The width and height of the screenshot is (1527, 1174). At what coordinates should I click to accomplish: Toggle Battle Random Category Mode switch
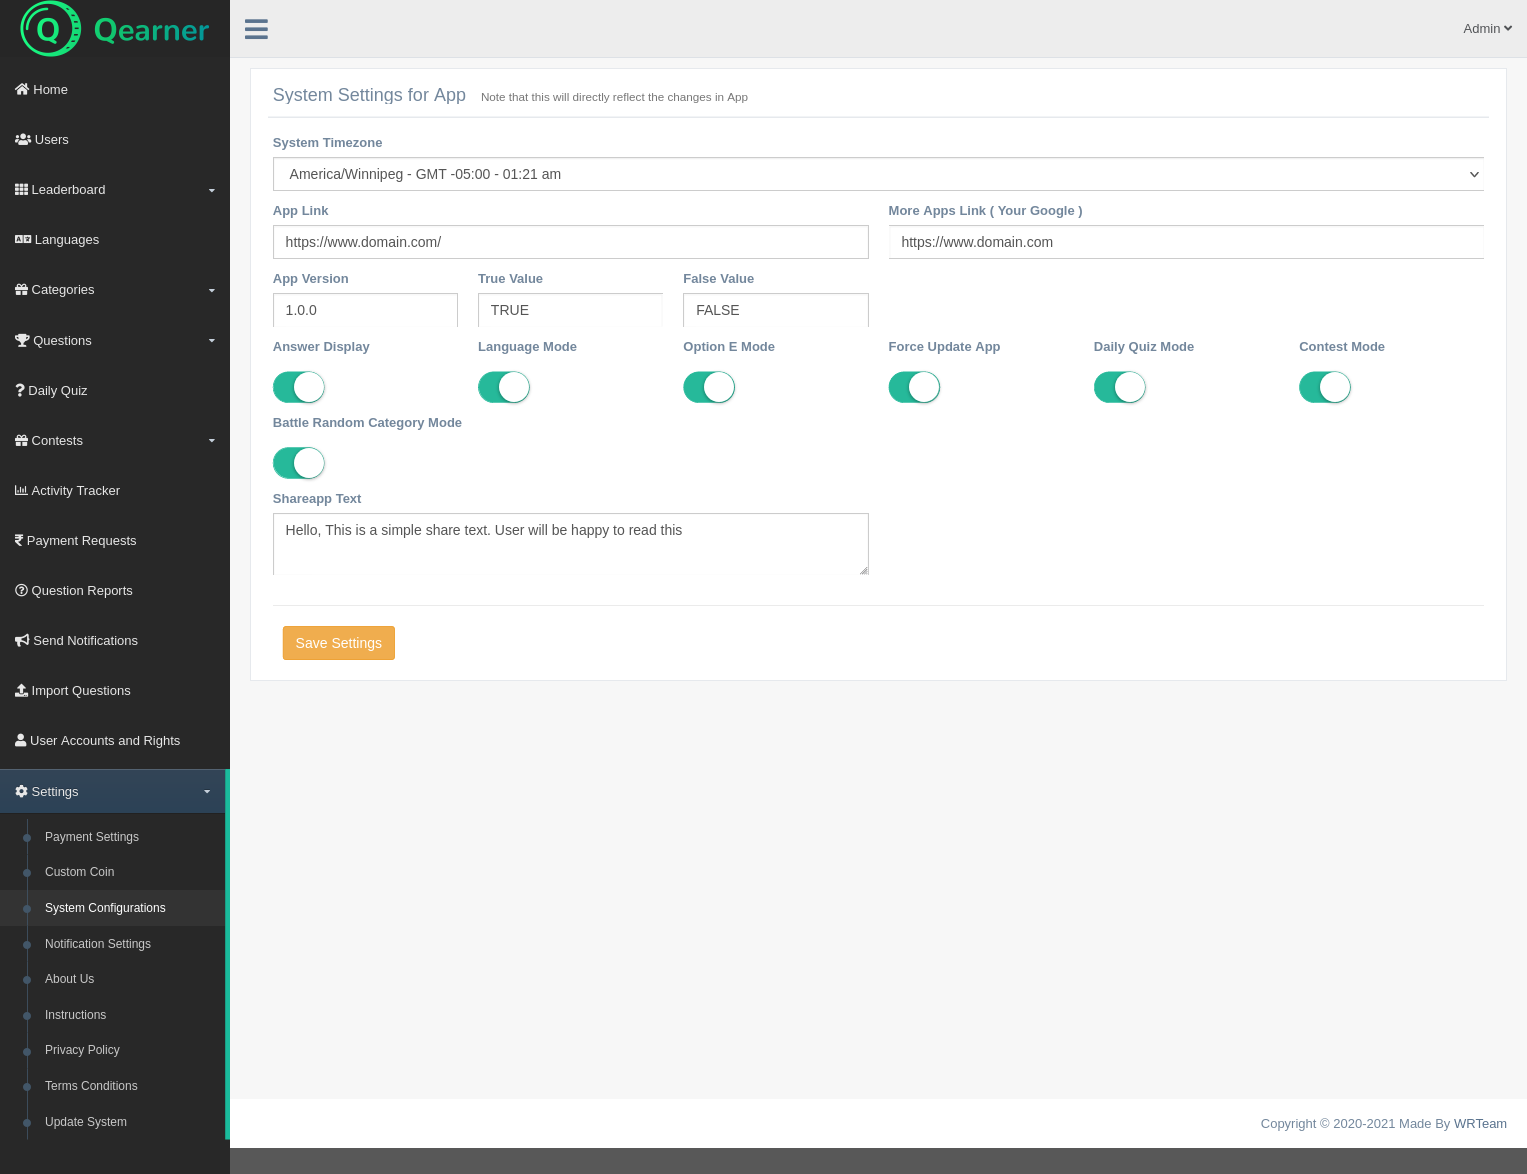299,463
